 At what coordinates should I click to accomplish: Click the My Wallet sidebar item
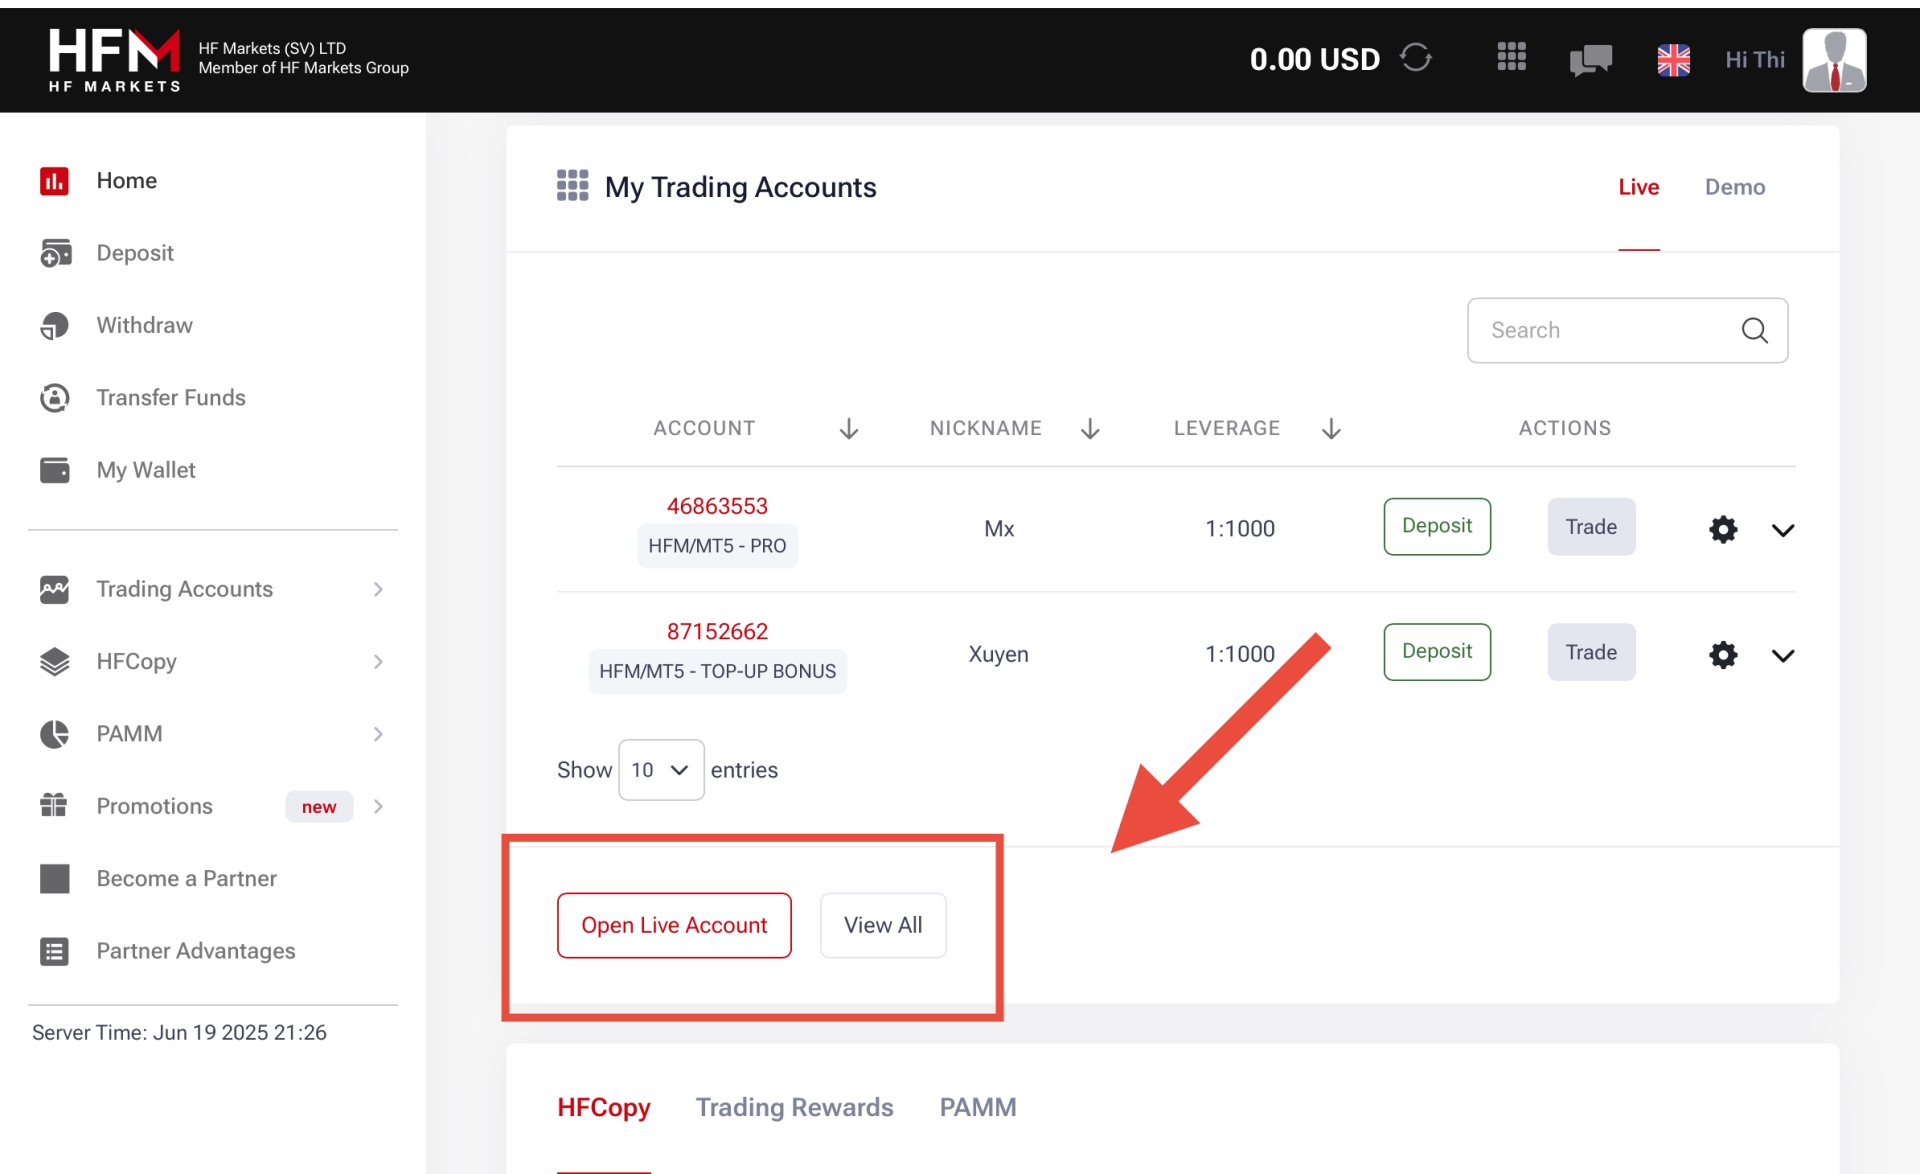coord(145,470)
